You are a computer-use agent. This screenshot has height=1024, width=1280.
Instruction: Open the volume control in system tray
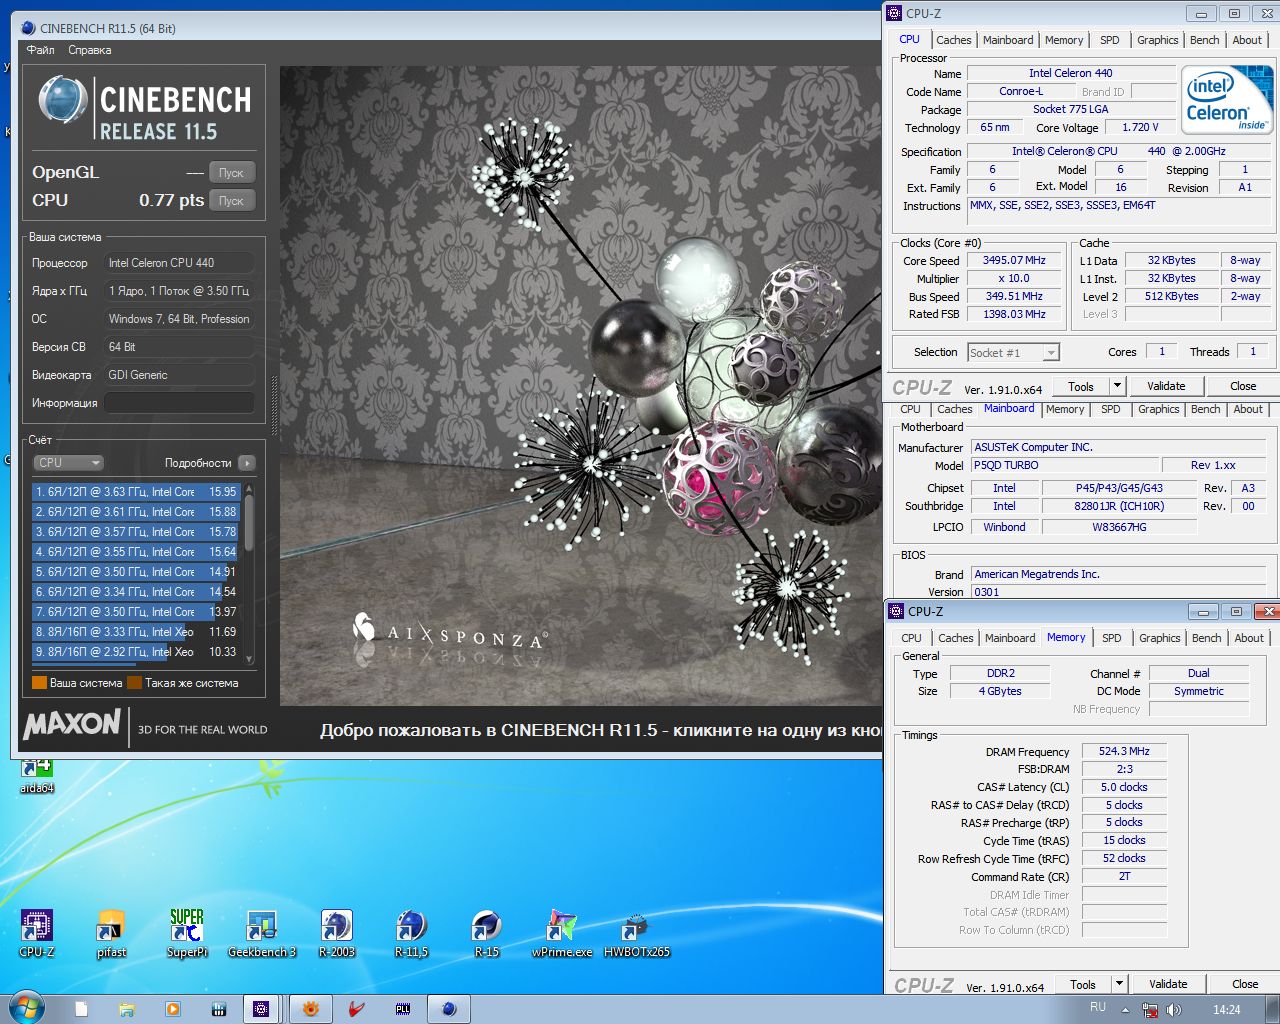[1173, 1010]
